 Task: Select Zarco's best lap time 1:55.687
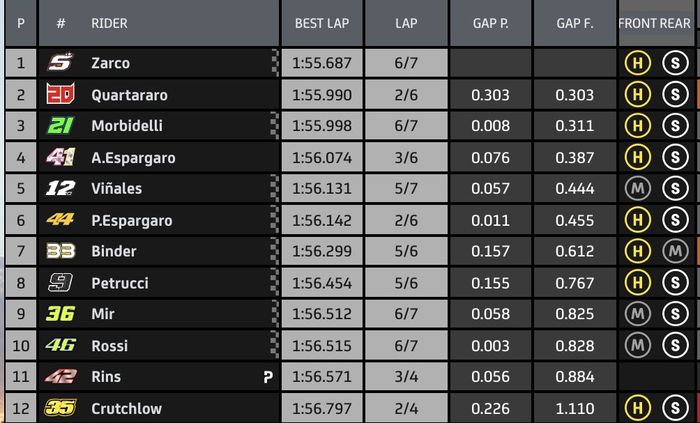click(x=322, y=63)
